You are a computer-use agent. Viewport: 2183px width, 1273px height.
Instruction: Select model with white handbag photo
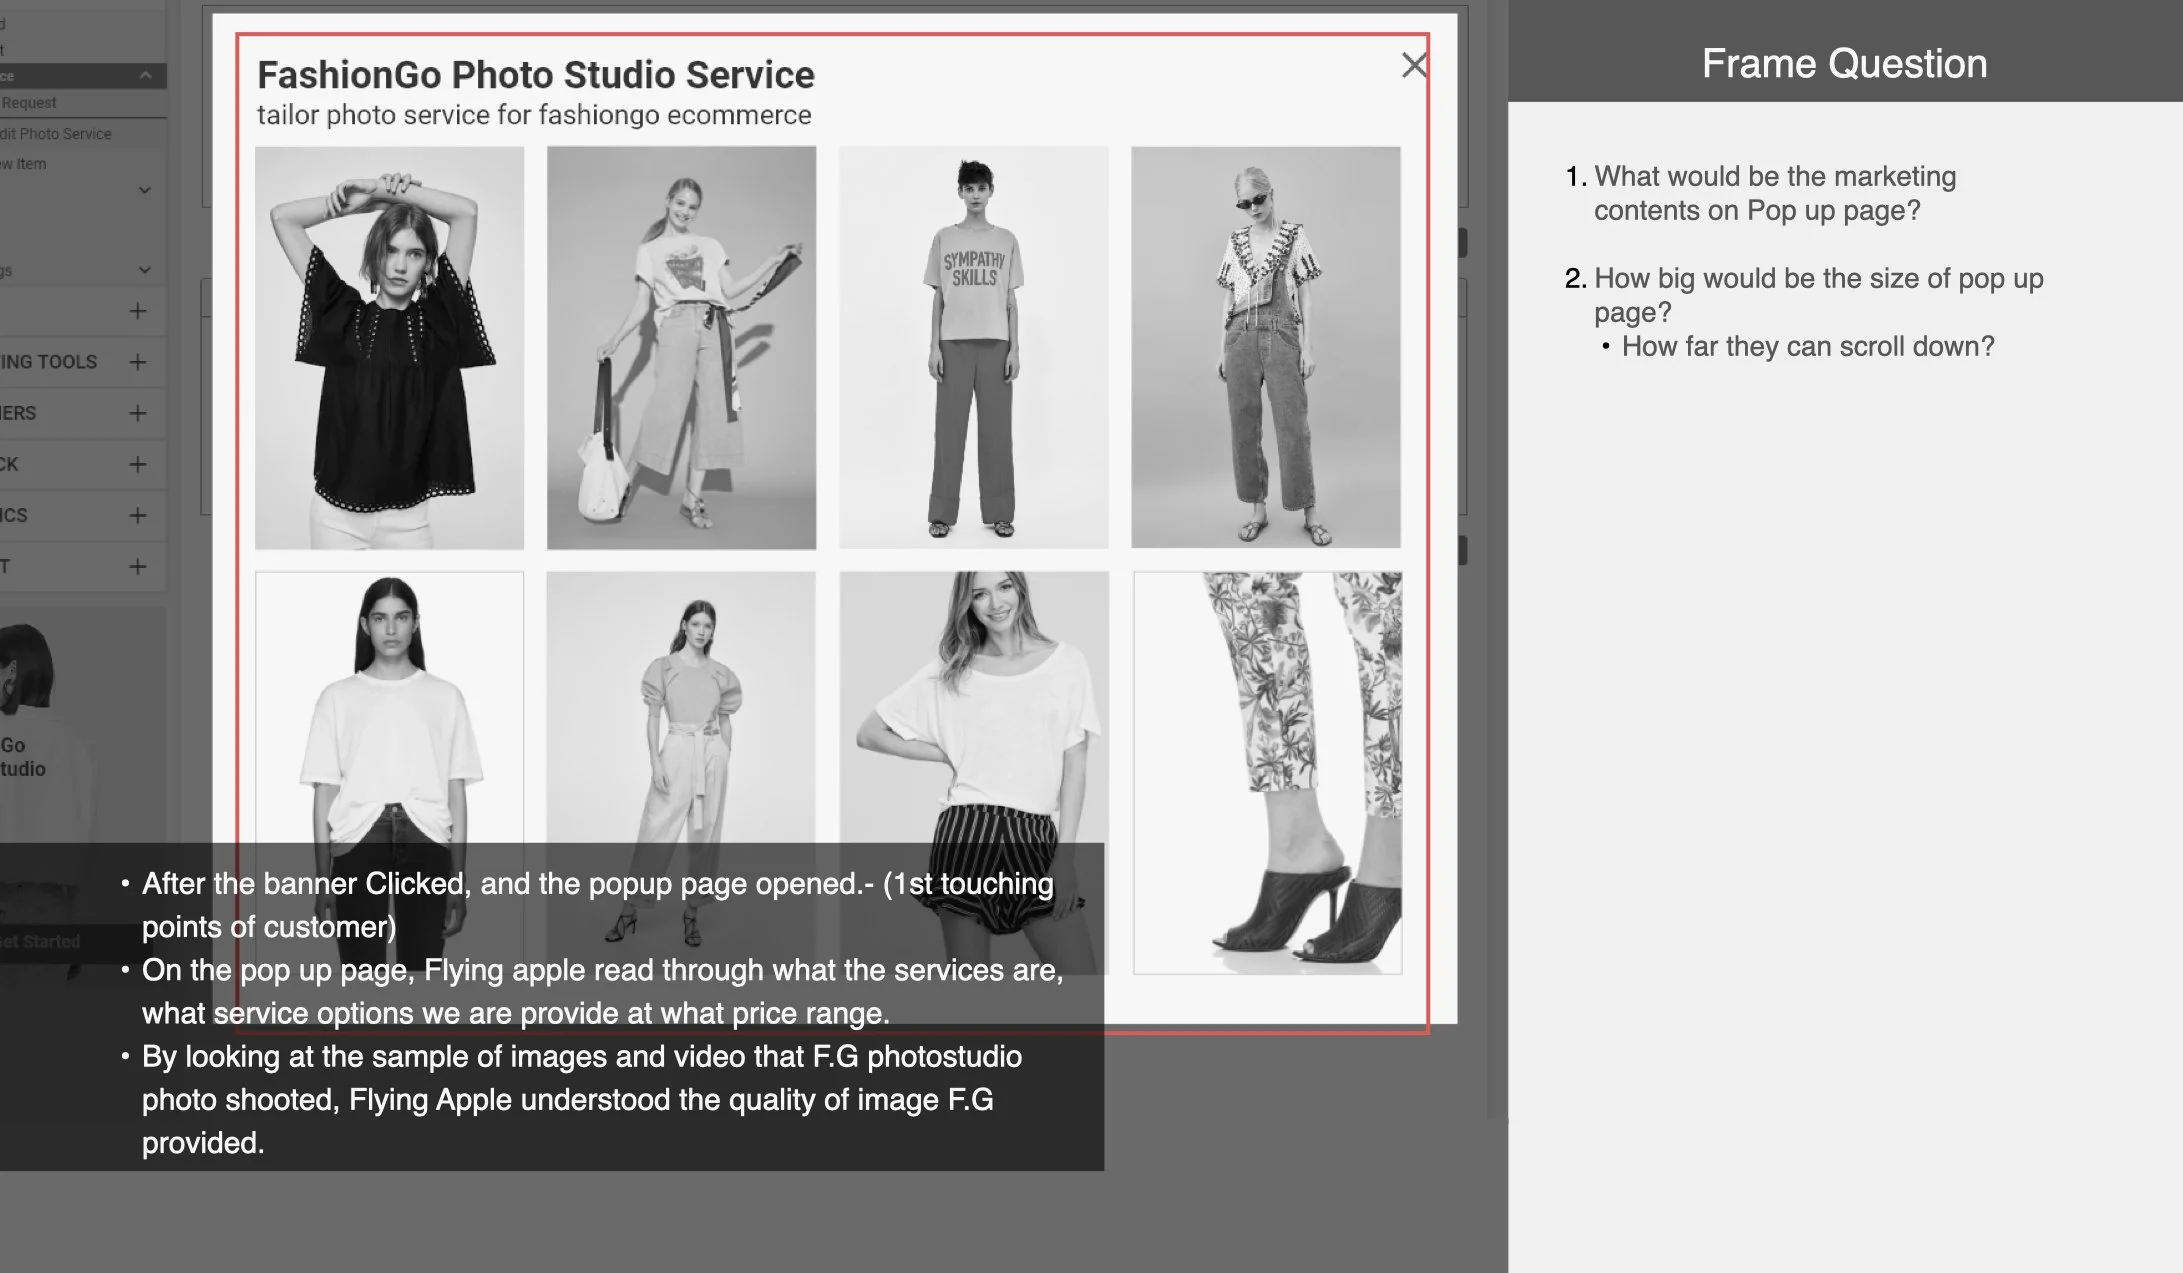point(681,347)
